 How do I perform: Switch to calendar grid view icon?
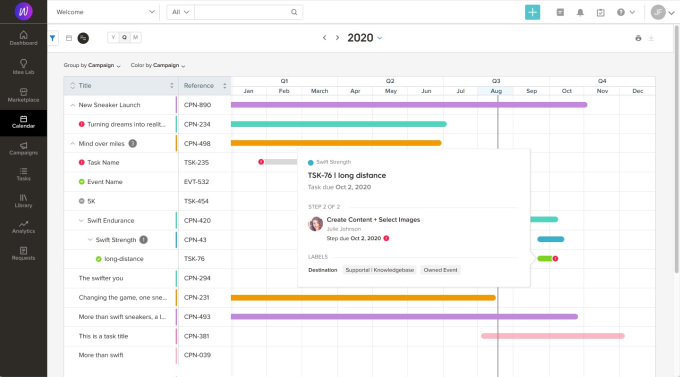tap(69, 38)
